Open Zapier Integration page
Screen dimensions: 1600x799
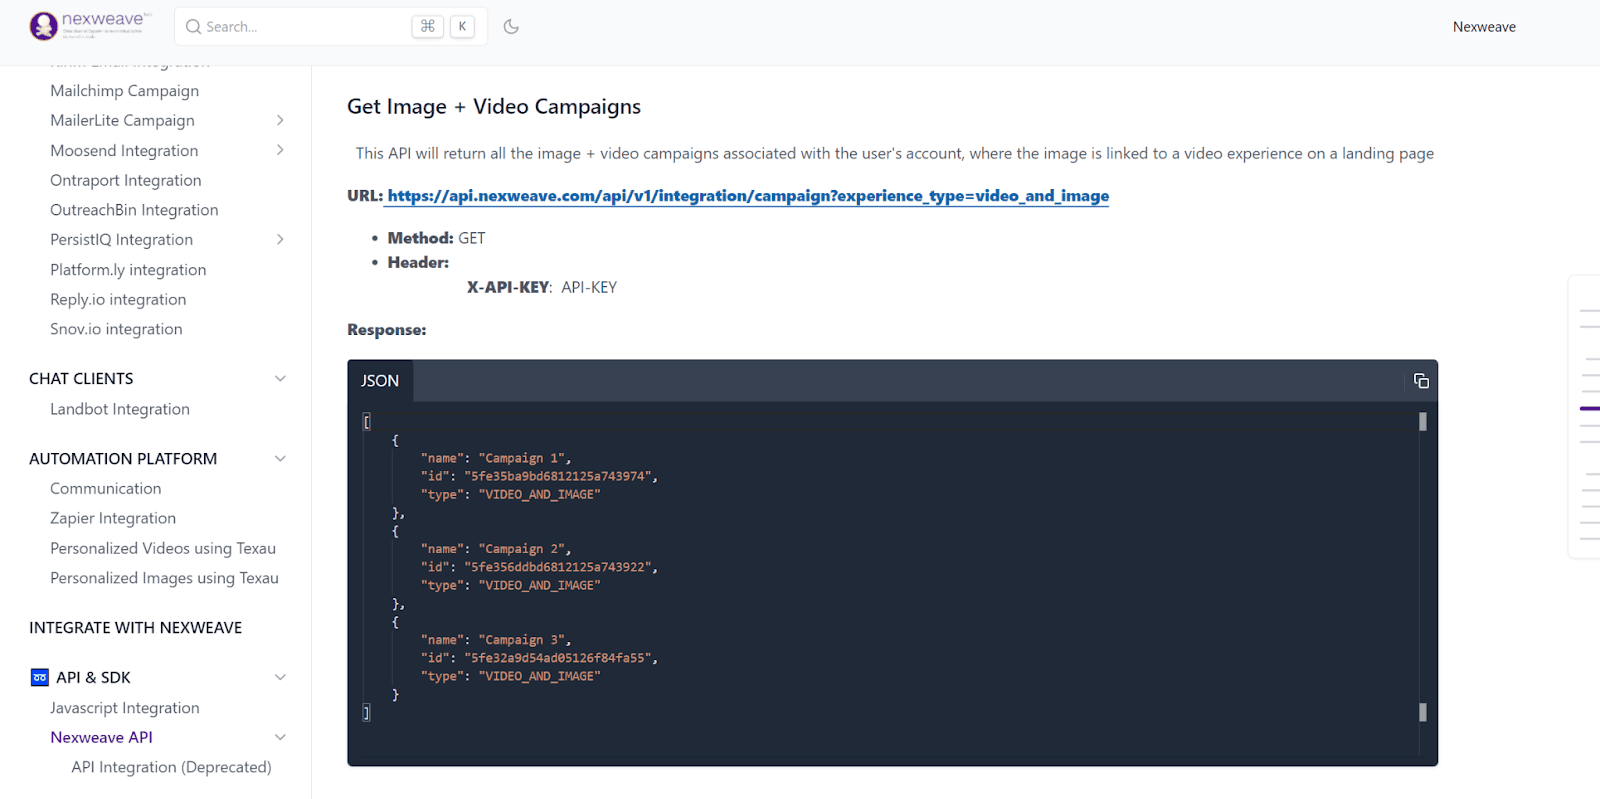coord(113,518)
